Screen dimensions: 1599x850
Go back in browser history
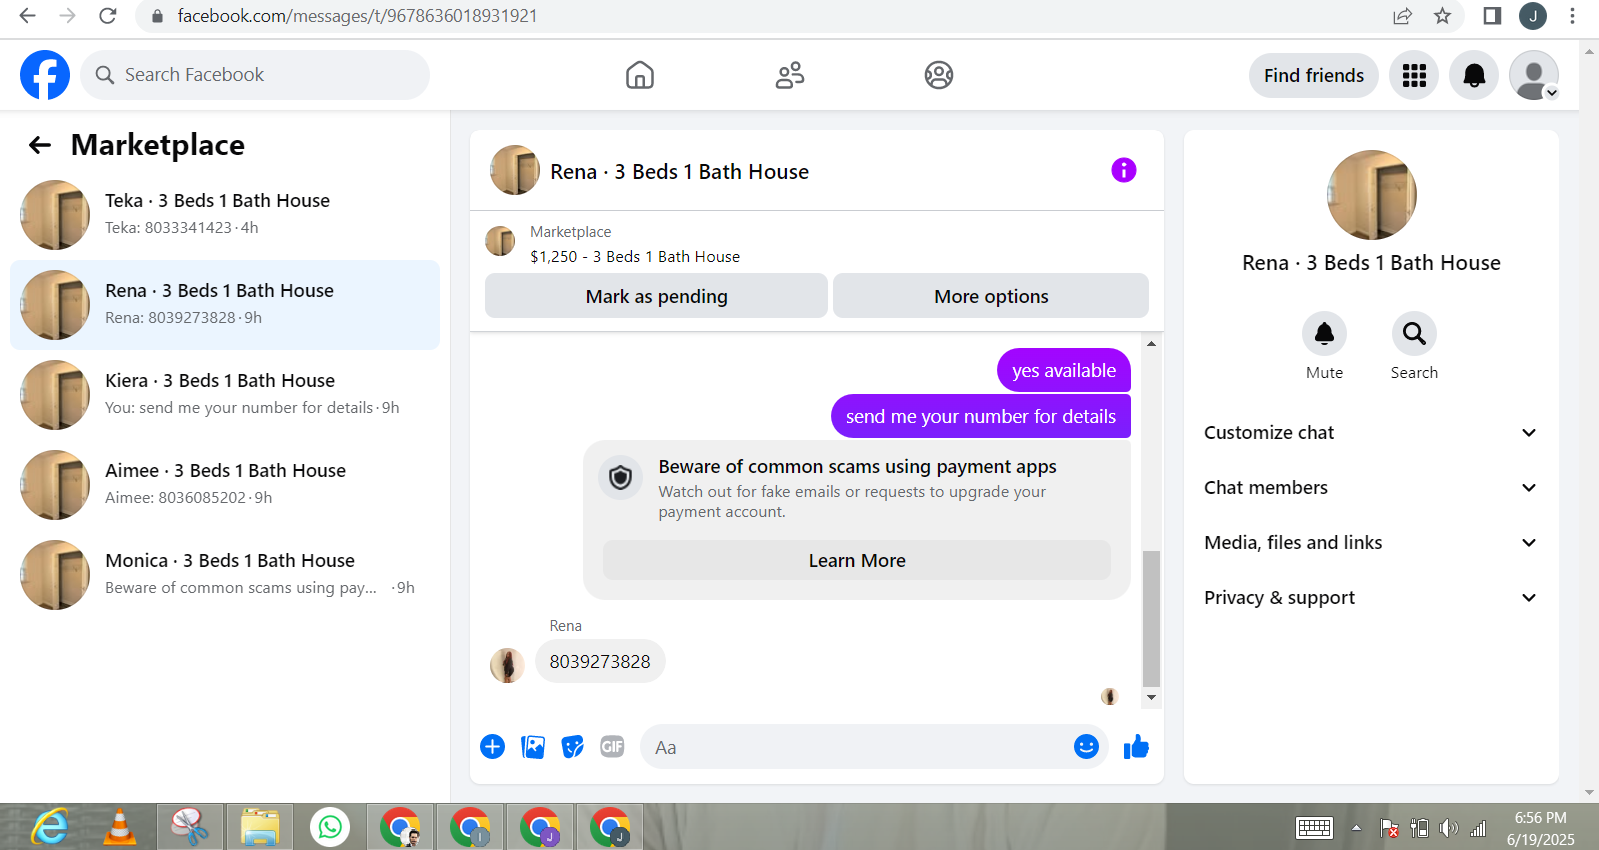point(27,16)
